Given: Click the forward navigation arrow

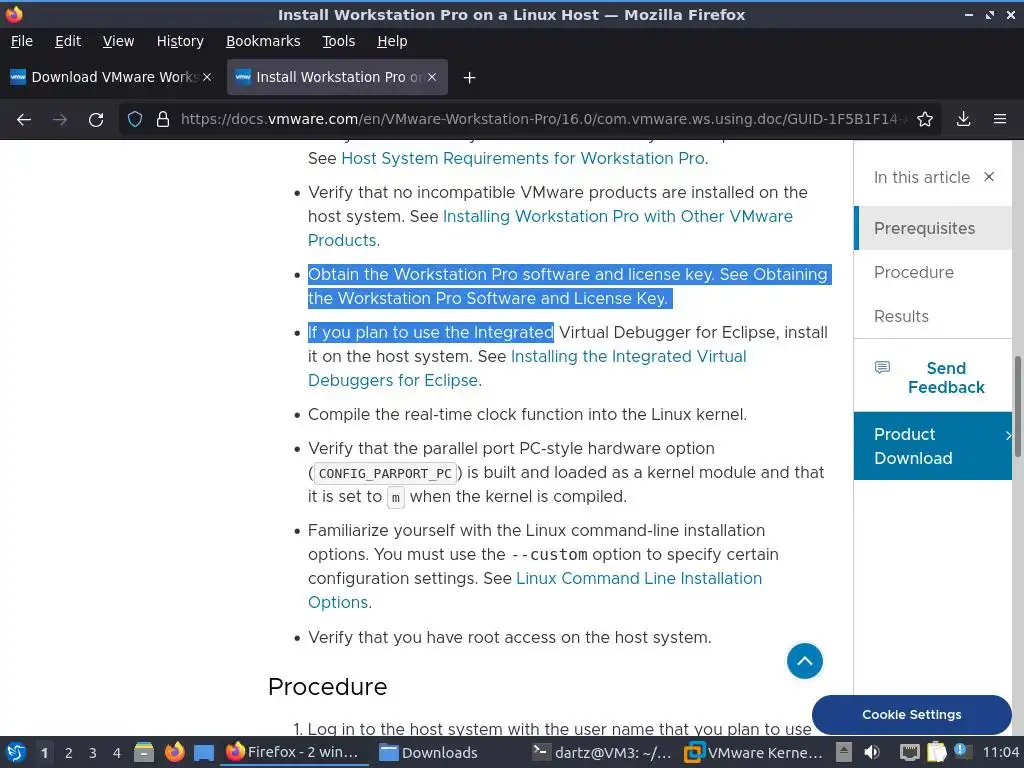Looking at the screenshot, I should click(x=60, y=120).
